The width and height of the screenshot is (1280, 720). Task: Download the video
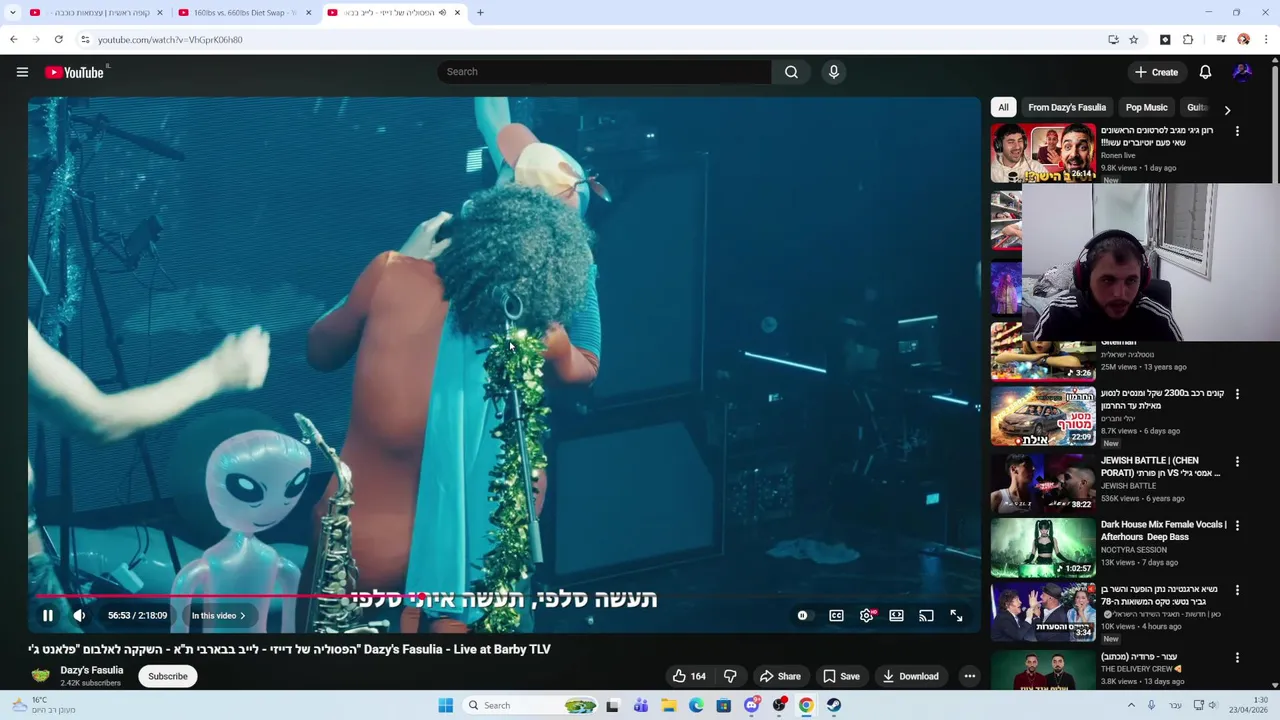coord(910,676)
